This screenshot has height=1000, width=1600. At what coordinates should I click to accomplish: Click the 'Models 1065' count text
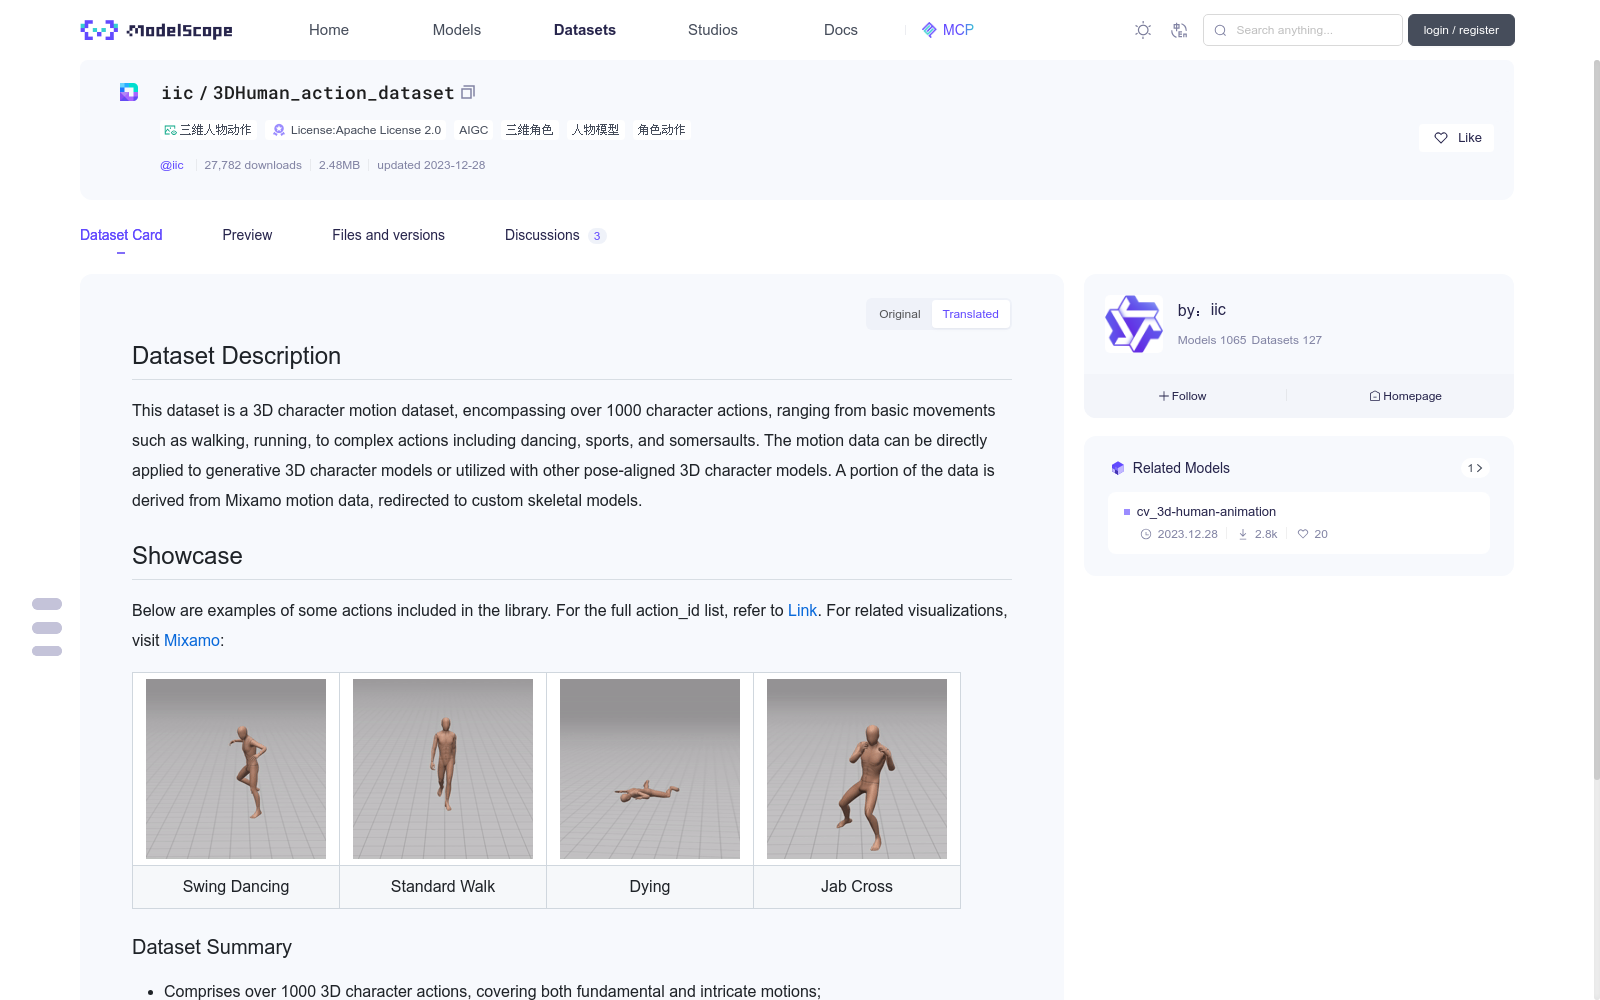pyautogui.click(x=1212, y=340)
